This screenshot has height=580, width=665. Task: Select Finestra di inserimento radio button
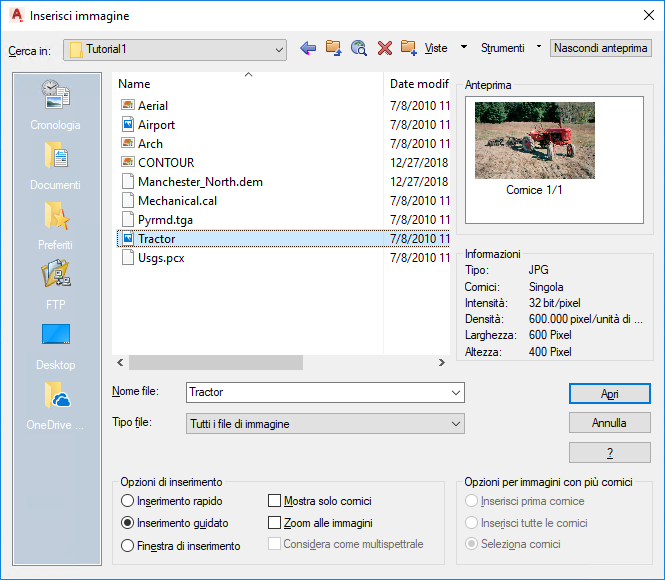[x=127, y=545]
